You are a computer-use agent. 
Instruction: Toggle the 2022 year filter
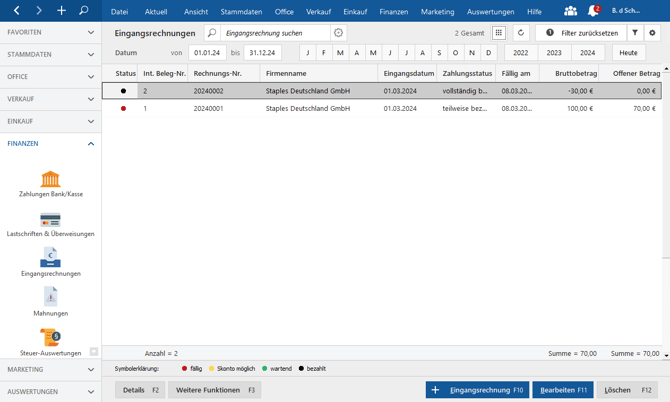coord(520,53)
